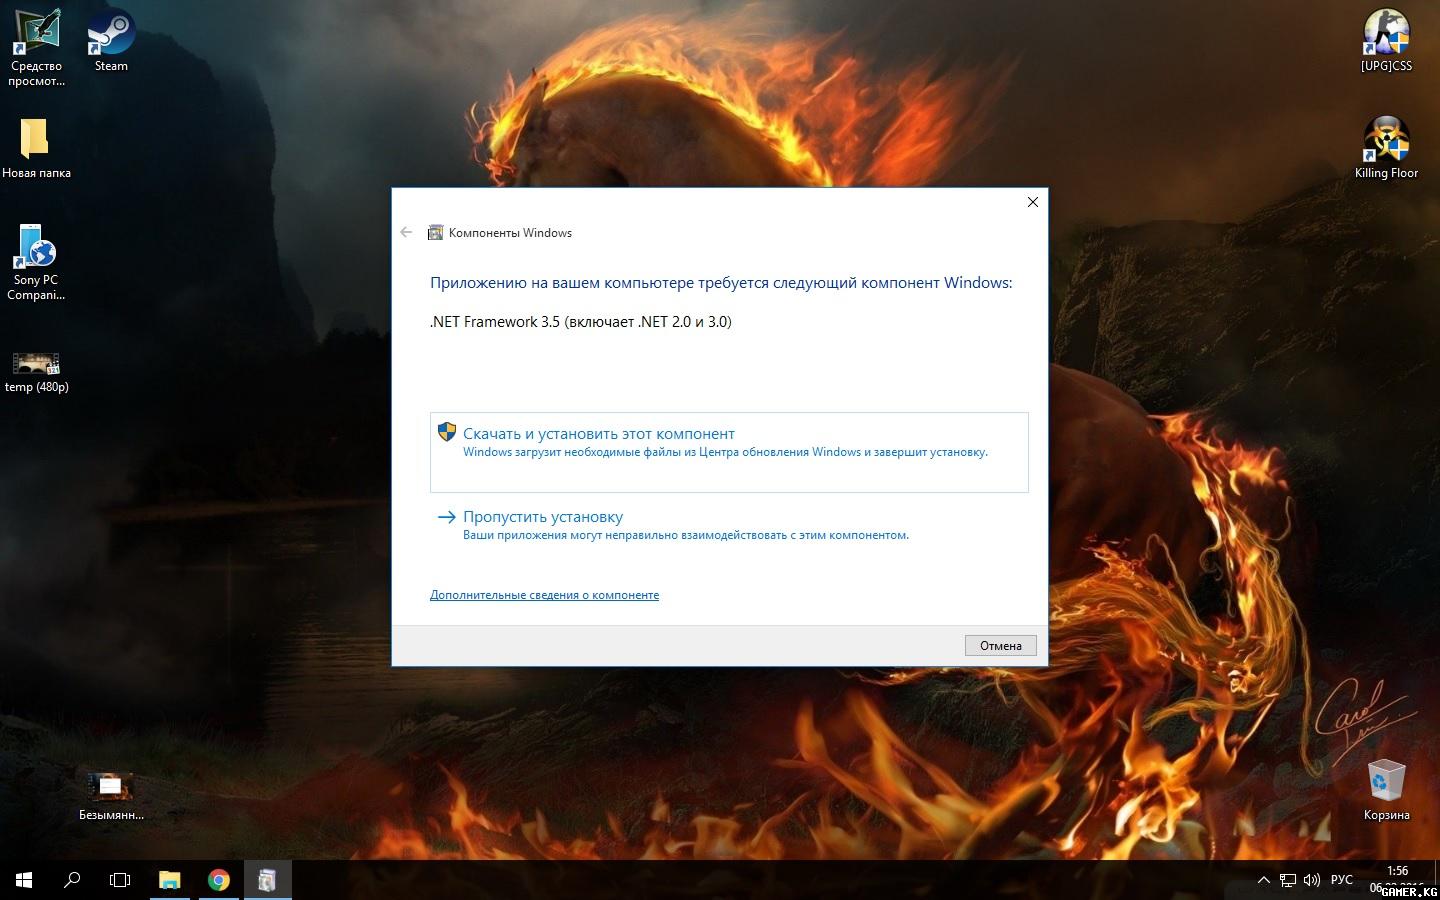Expand the hidden system tray icons chevron
This screenshot has height=900, width=1440.
[x=1263, y=880]
